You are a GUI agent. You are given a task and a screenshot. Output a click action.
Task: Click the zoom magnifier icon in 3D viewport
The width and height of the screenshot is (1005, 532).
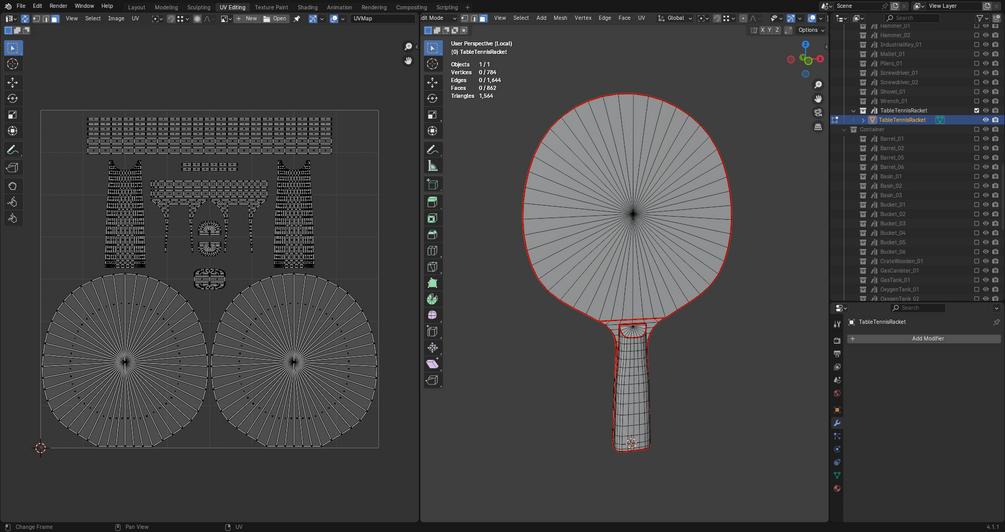[x=818, y=85]
